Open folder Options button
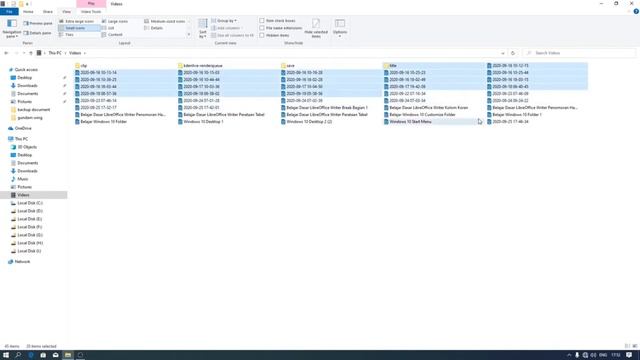 tap(340, 29)
